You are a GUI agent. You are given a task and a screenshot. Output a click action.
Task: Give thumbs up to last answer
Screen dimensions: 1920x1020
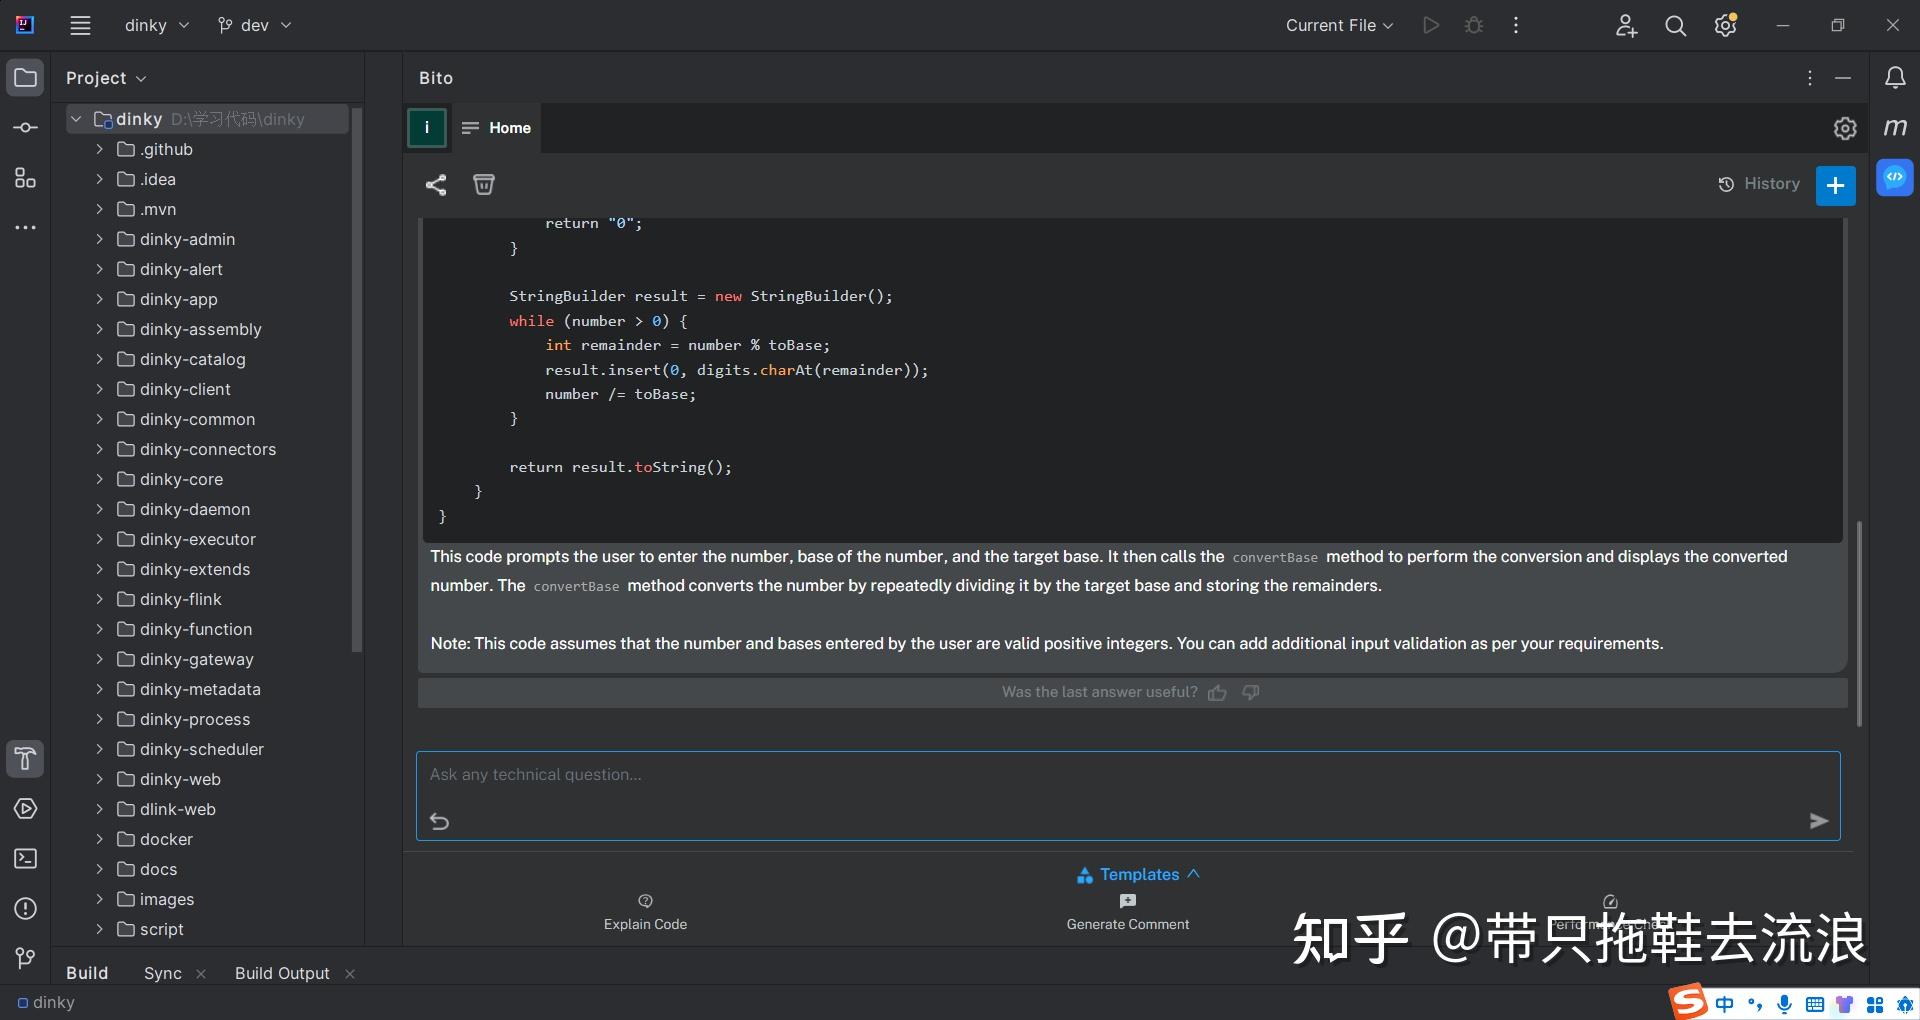pyautogui.click(x=1217, y=693)
